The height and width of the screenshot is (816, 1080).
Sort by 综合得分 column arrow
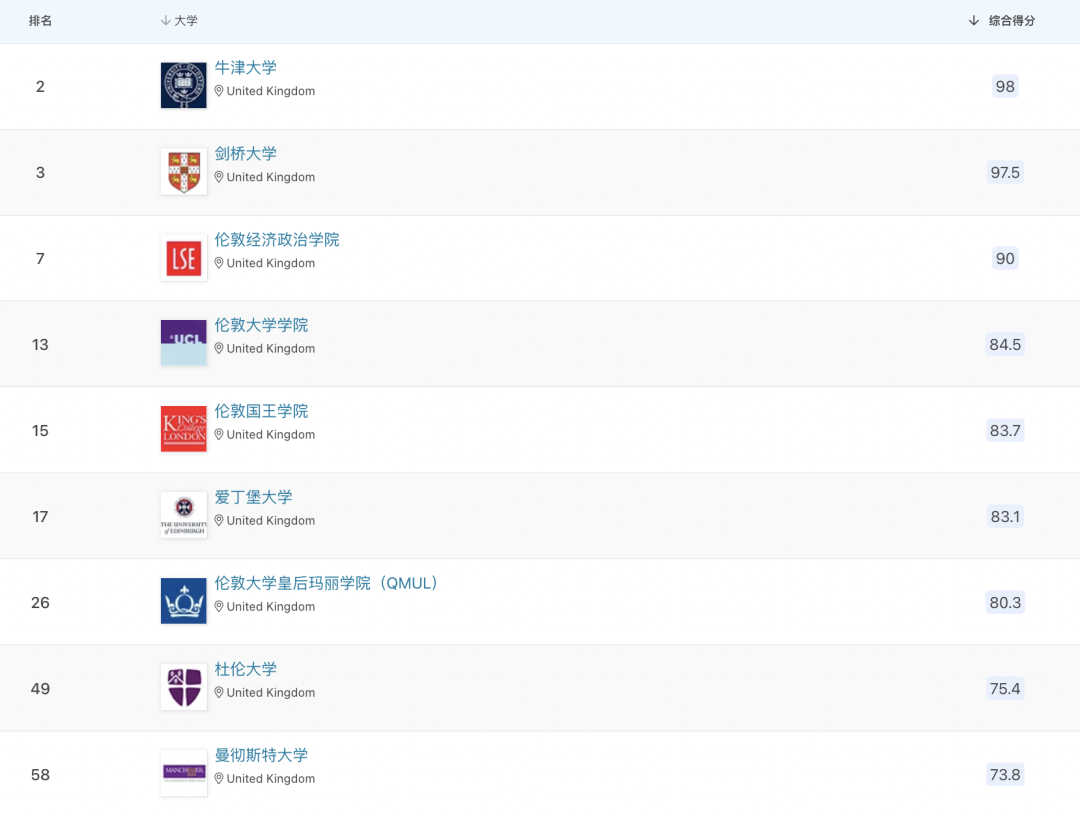[x=973, y=21]
